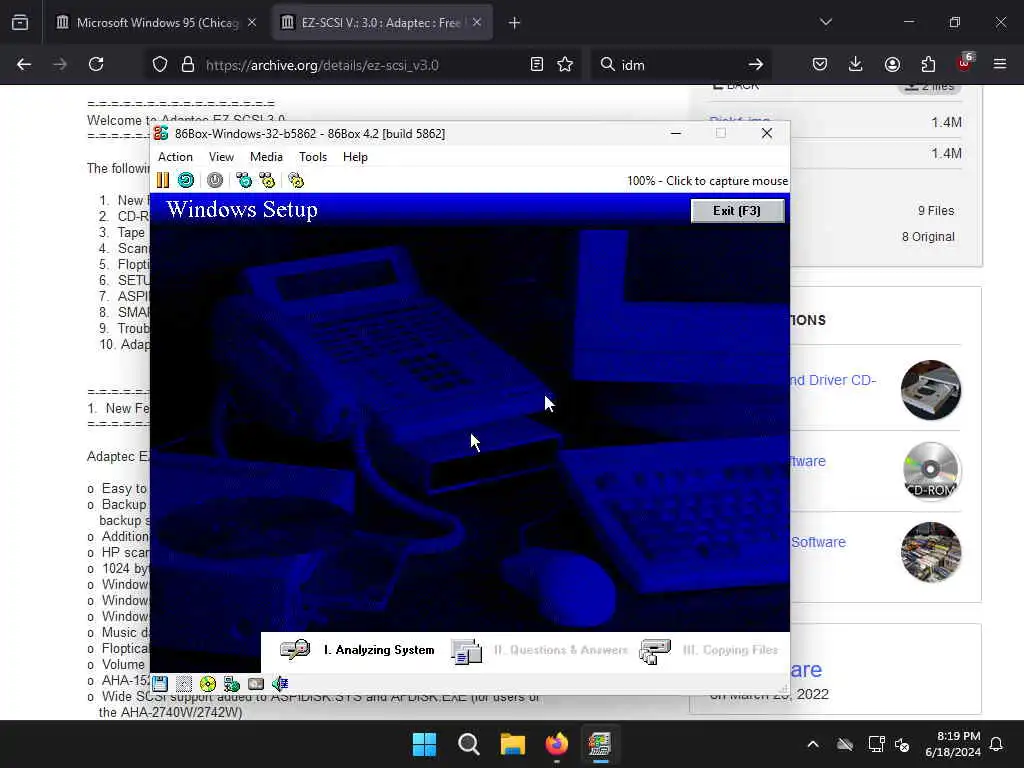
Task: Click the sound speaker status bar icon
Action: [280, 684]
